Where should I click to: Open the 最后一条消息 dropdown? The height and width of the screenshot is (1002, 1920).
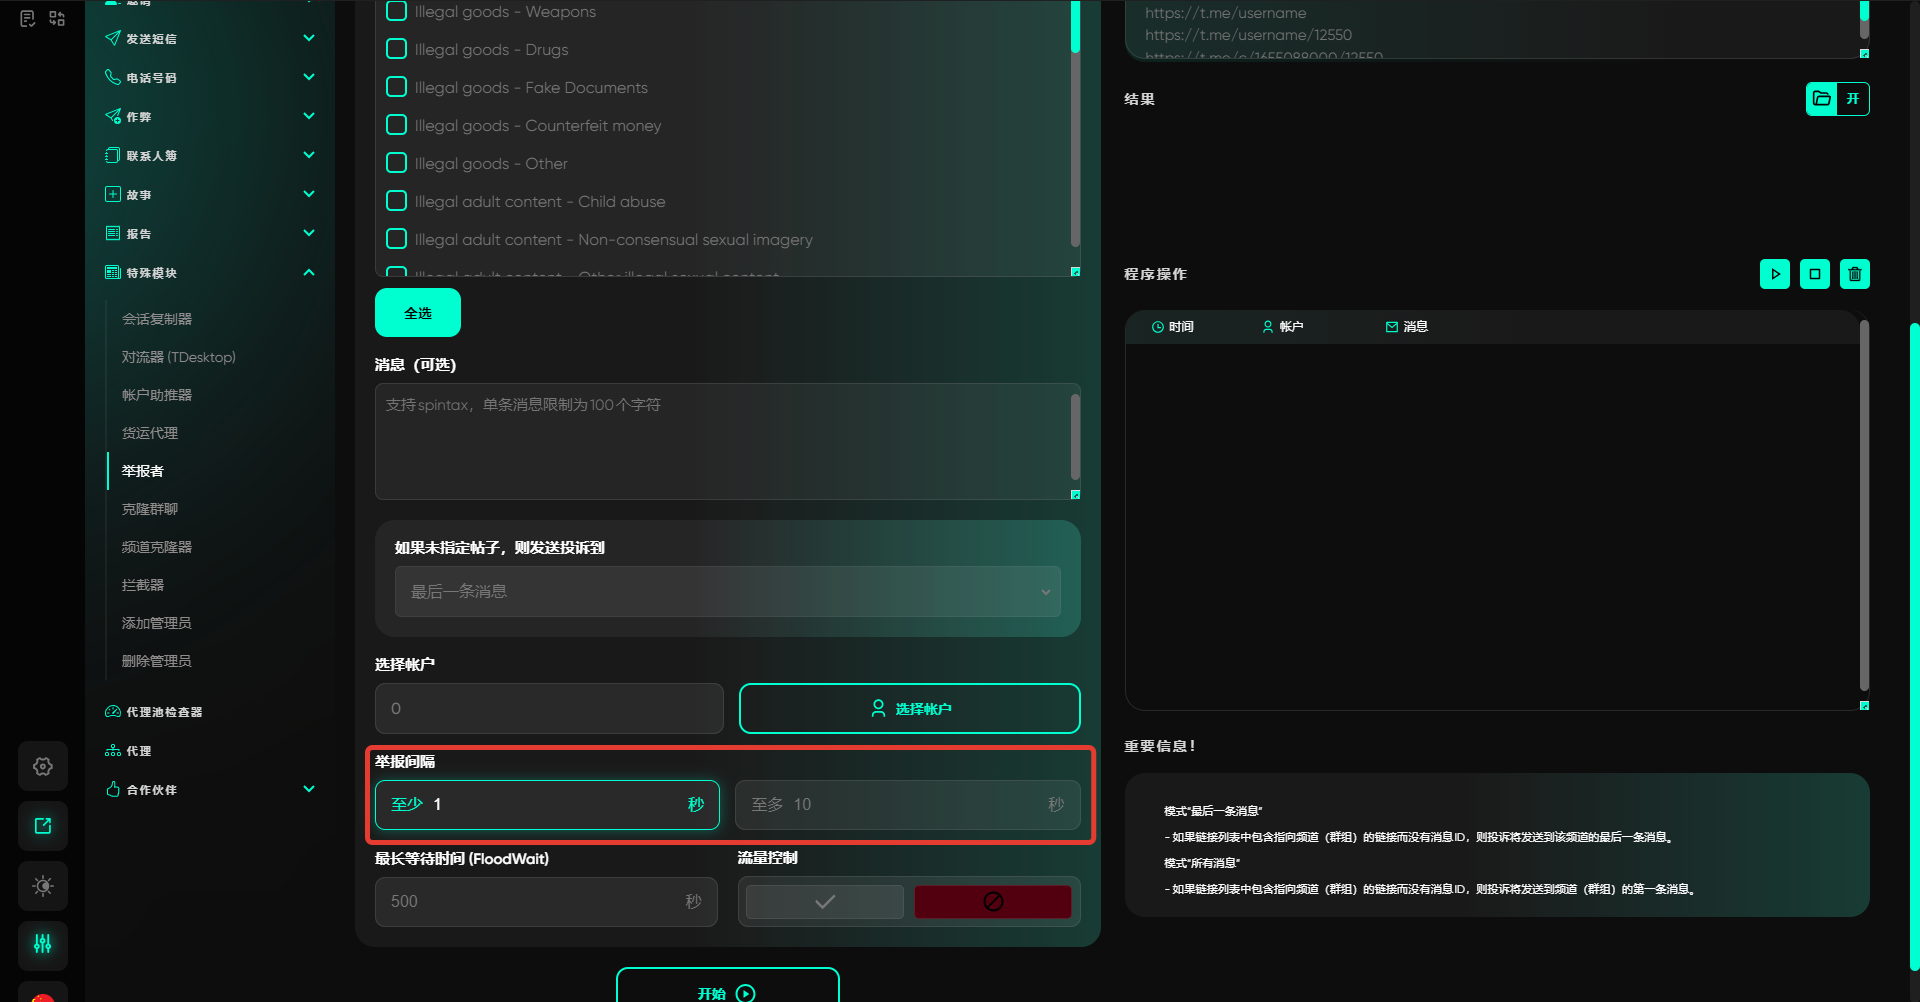(x=727, y=592)
